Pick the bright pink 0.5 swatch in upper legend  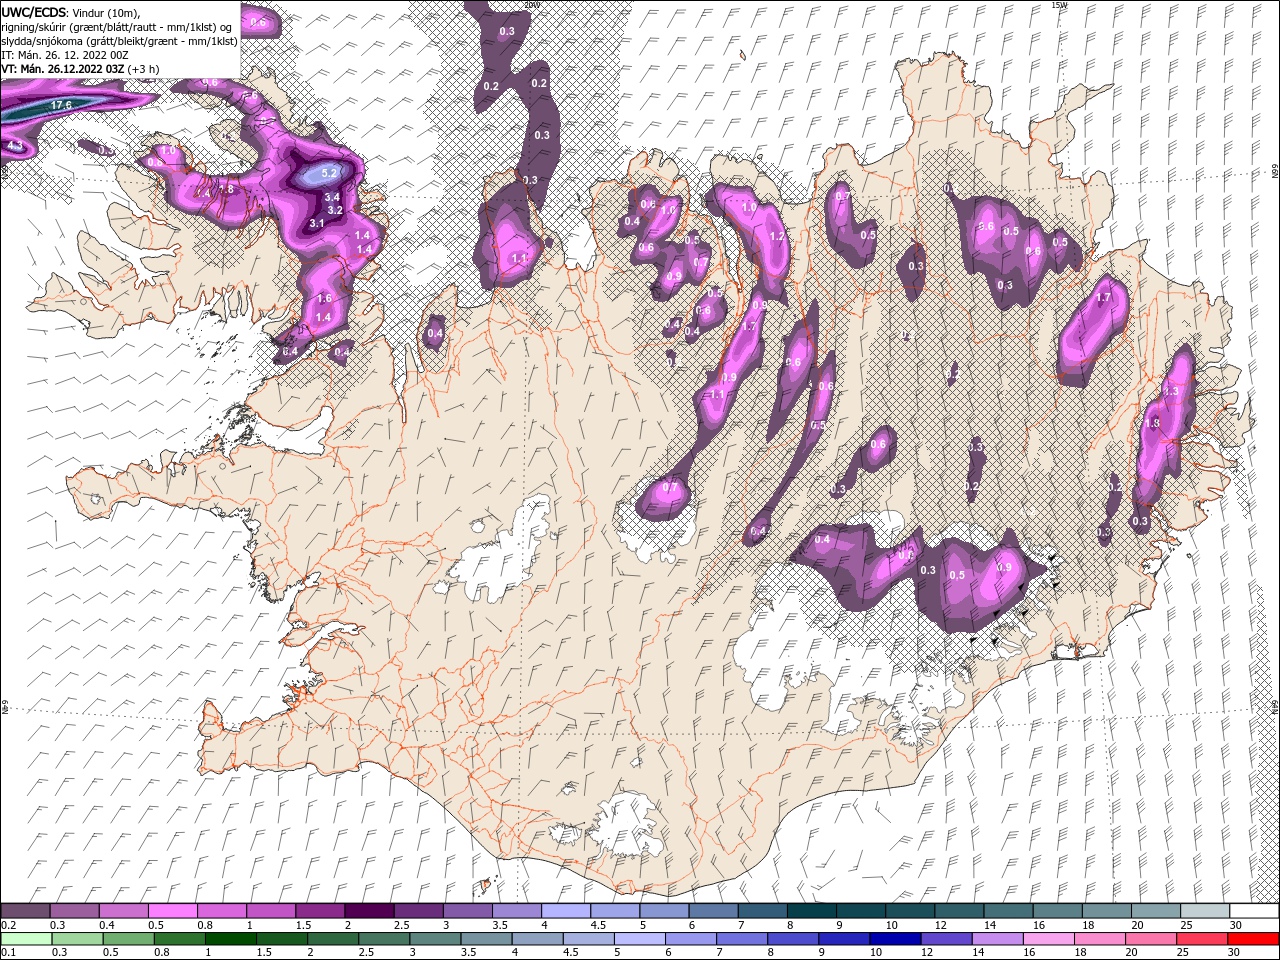172,911
